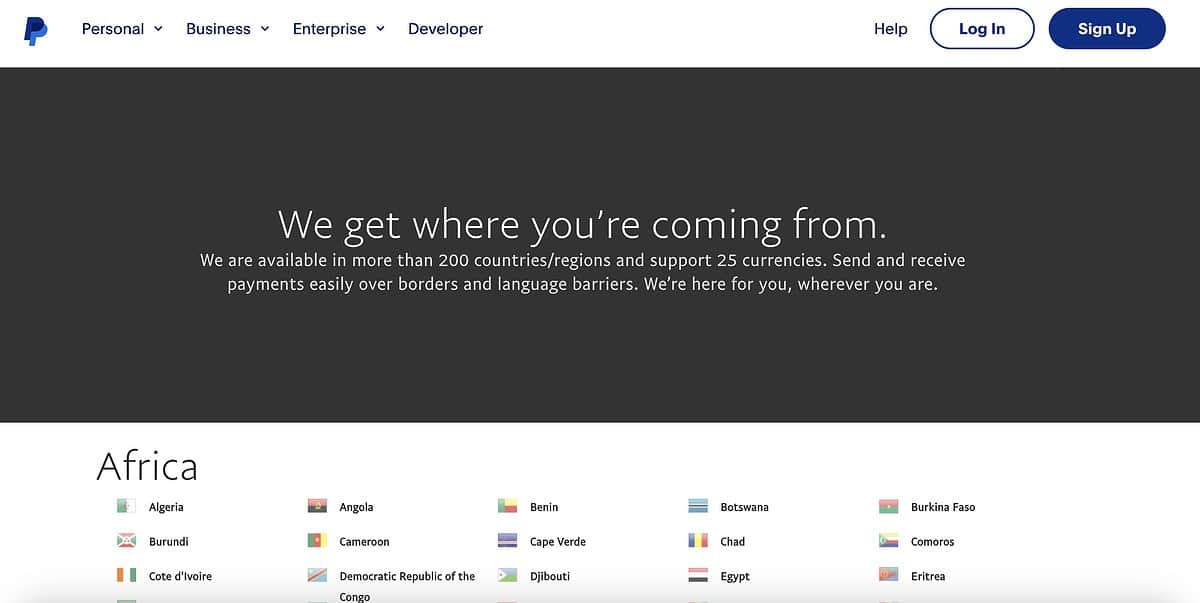Click the Eritrea flag icon

[889, 576]
